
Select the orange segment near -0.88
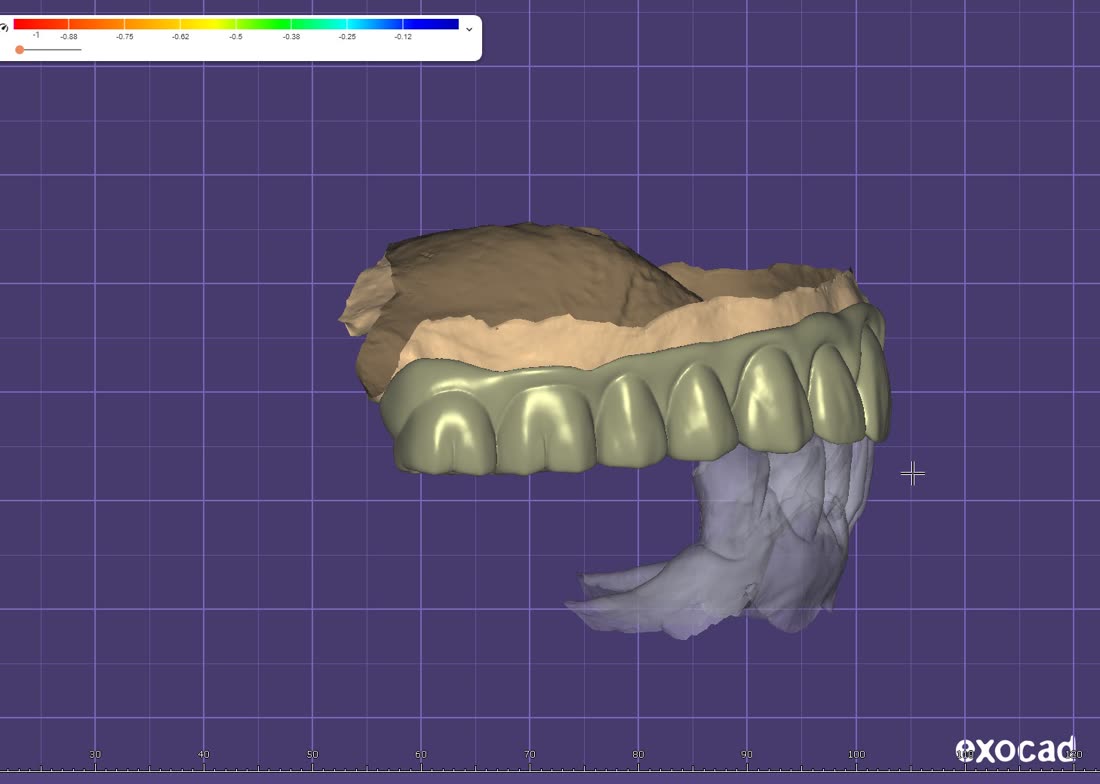click(96, 25)
